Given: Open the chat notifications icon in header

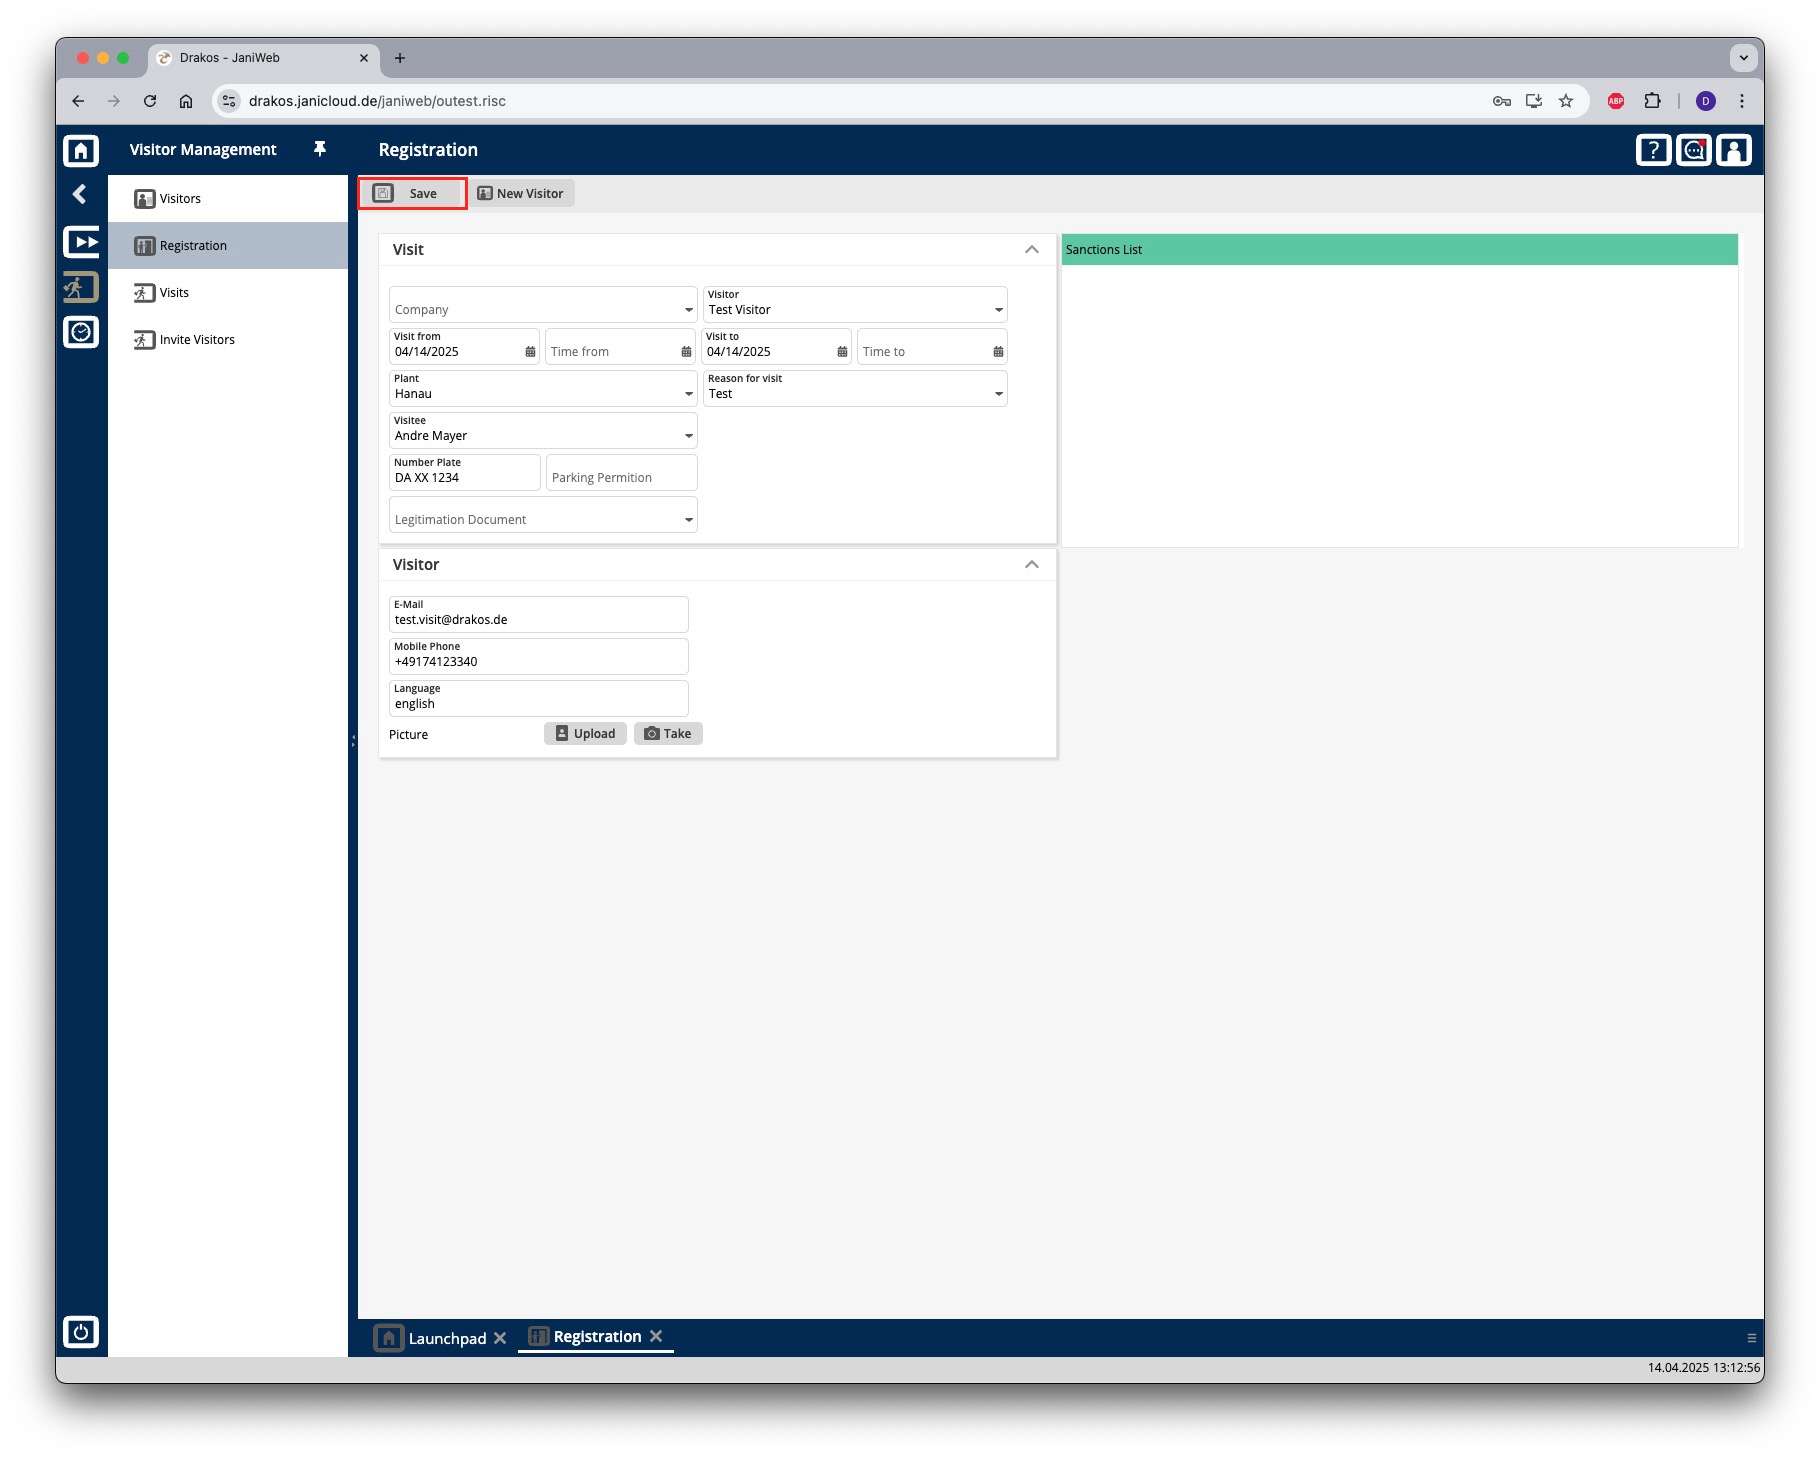Looking at the screenshot, I should [x=1694, y=150].
